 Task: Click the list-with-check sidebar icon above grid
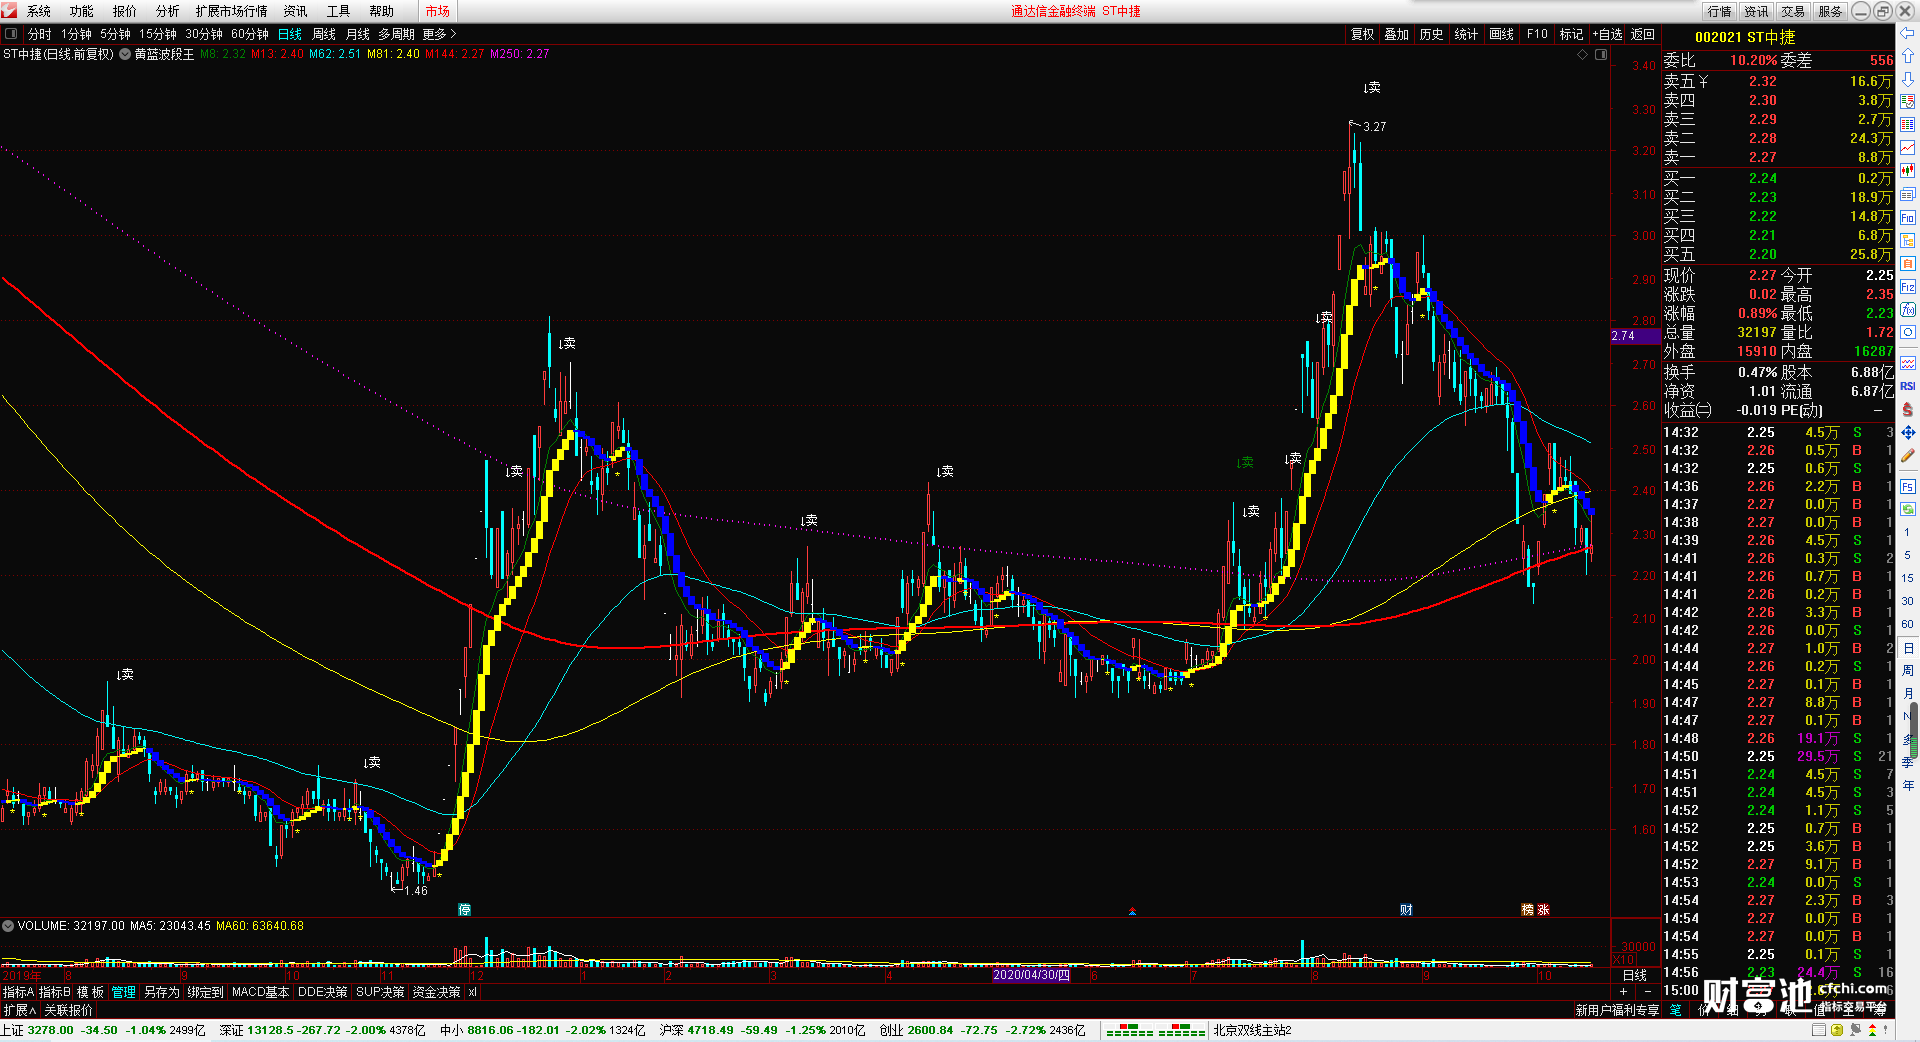tap(1908, 102)
